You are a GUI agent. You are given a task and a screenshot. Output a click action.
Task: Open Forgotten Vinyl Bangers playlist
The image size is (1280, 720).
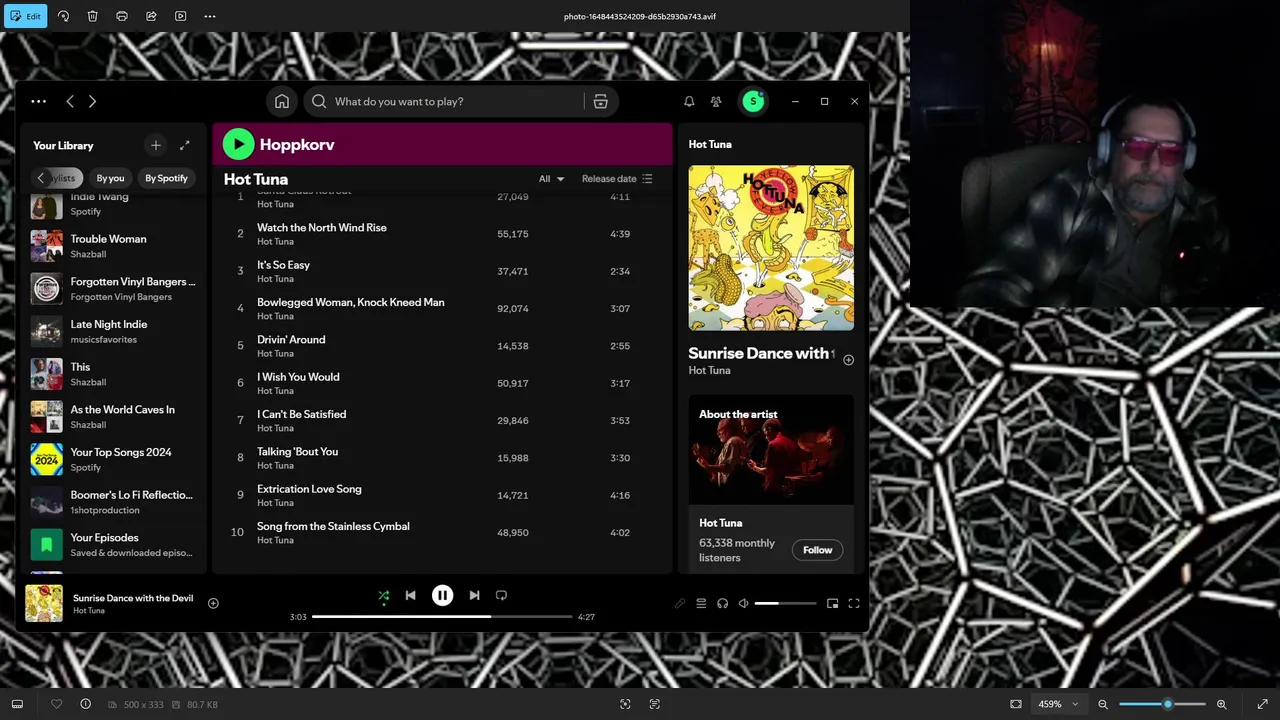tap(112, 289)
